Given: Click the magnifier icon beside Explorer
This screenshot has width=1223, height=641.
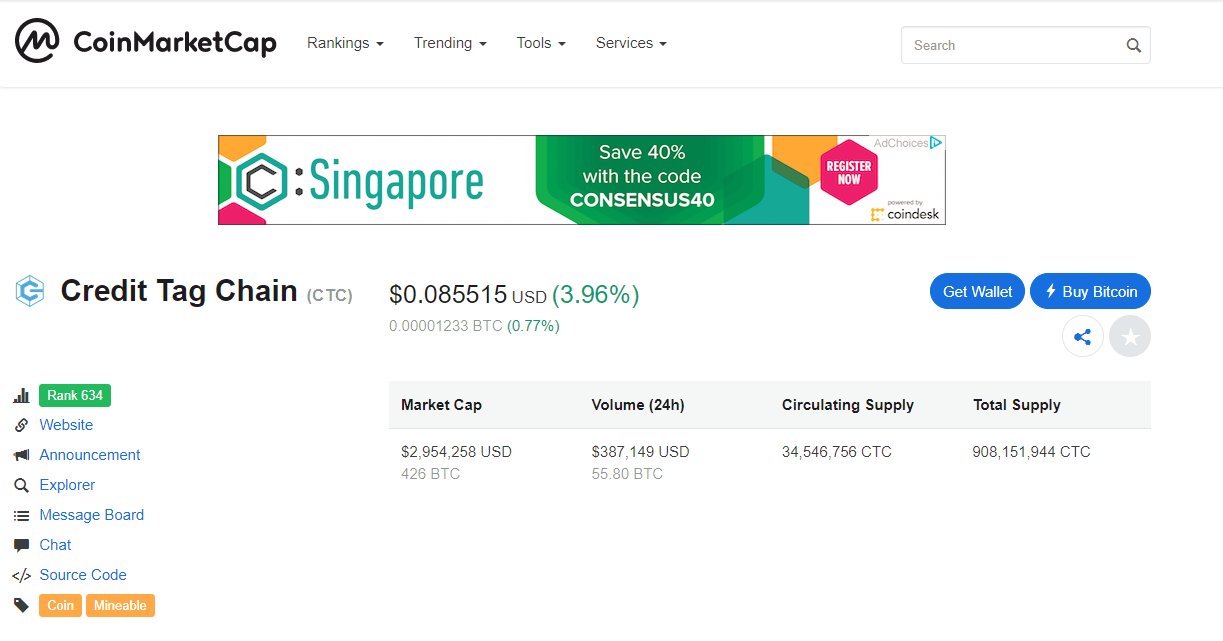Looking at the screenshot, I should point(21,485).
